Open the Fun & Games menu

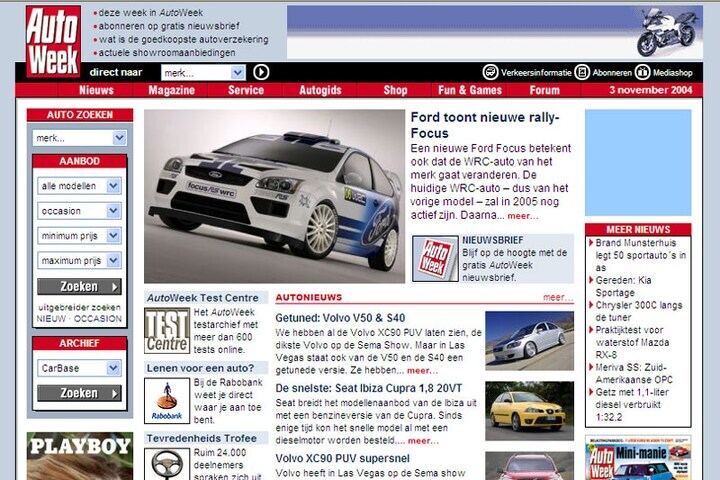click(470, 90)
